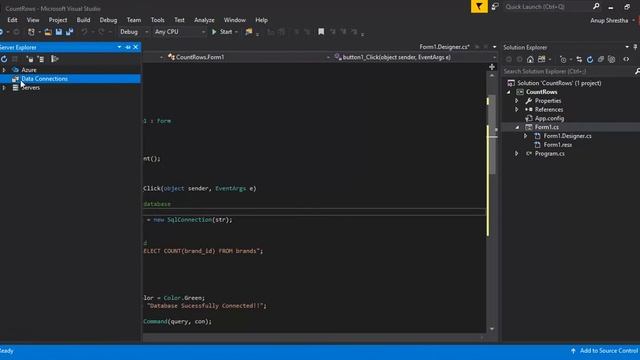The height and width of the screenshot is (360, 640).
Task: Click the Save floppy disk icon
Action: click(59, 32)
